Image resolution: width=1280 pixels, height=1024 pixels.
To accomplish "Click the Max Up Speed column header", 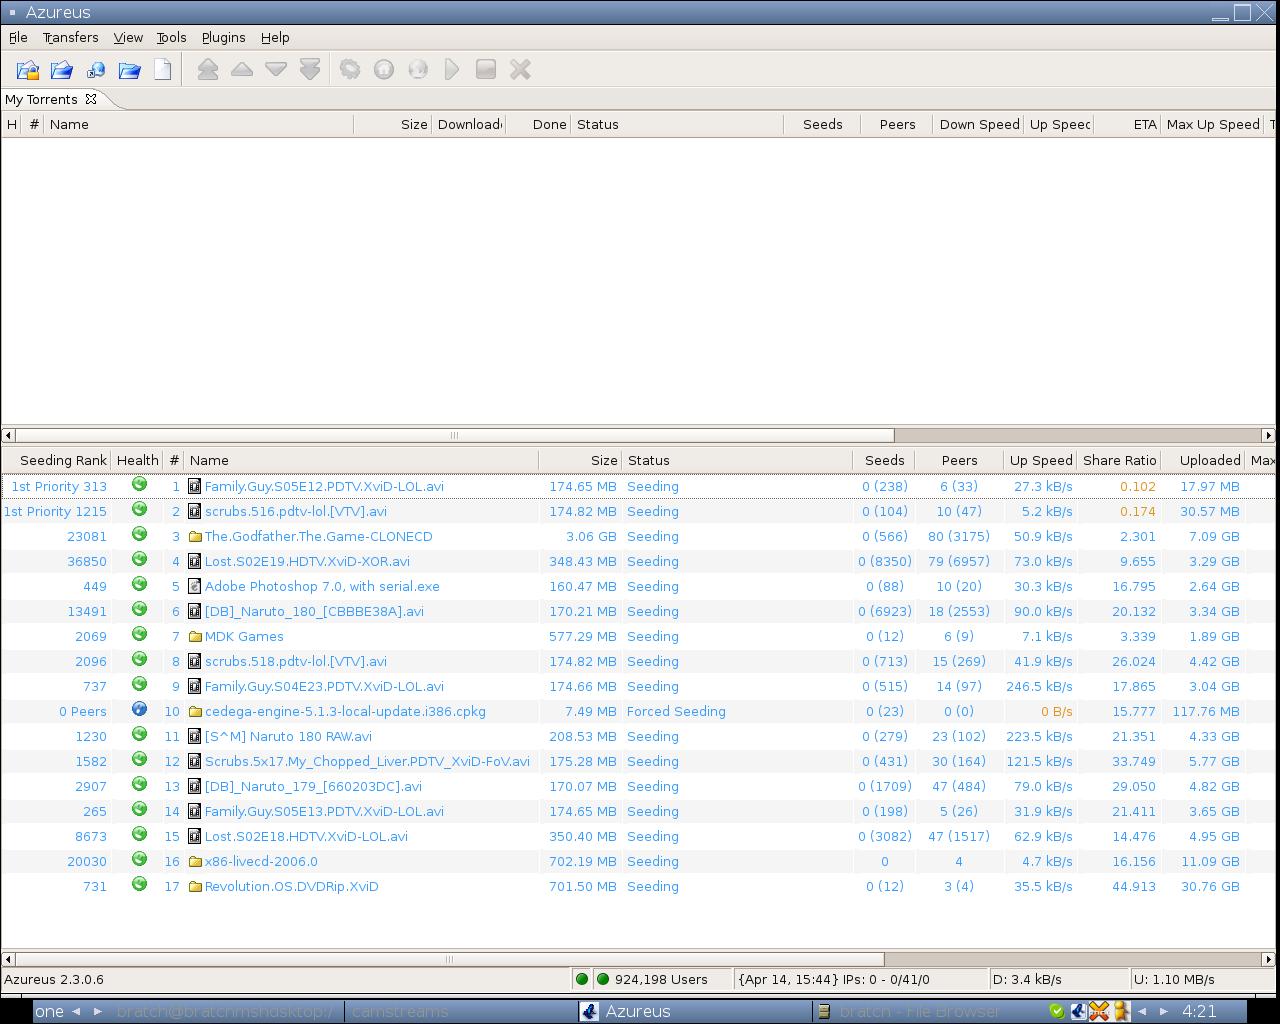I will point(1212,124).
